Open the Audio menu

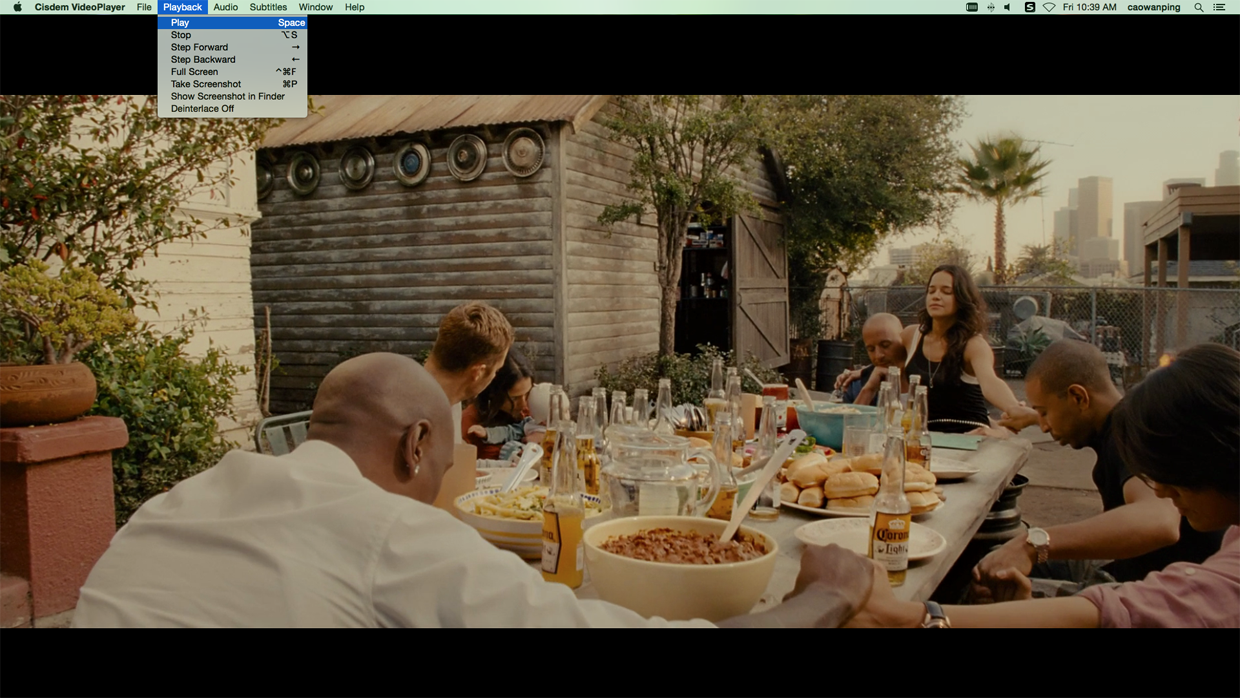click(x=226, y=7)
